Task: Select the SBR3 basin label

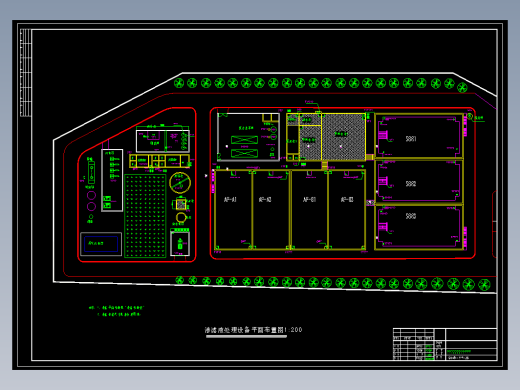Action: 411,216
